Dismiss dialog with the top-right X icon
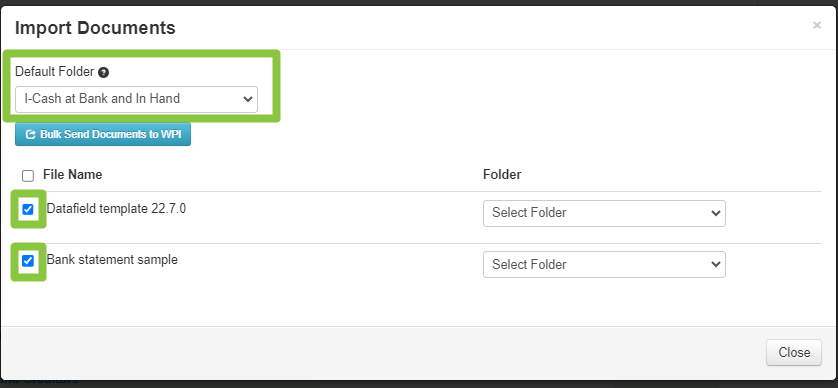This screenshot has width=838, height=388. point(817,25)
